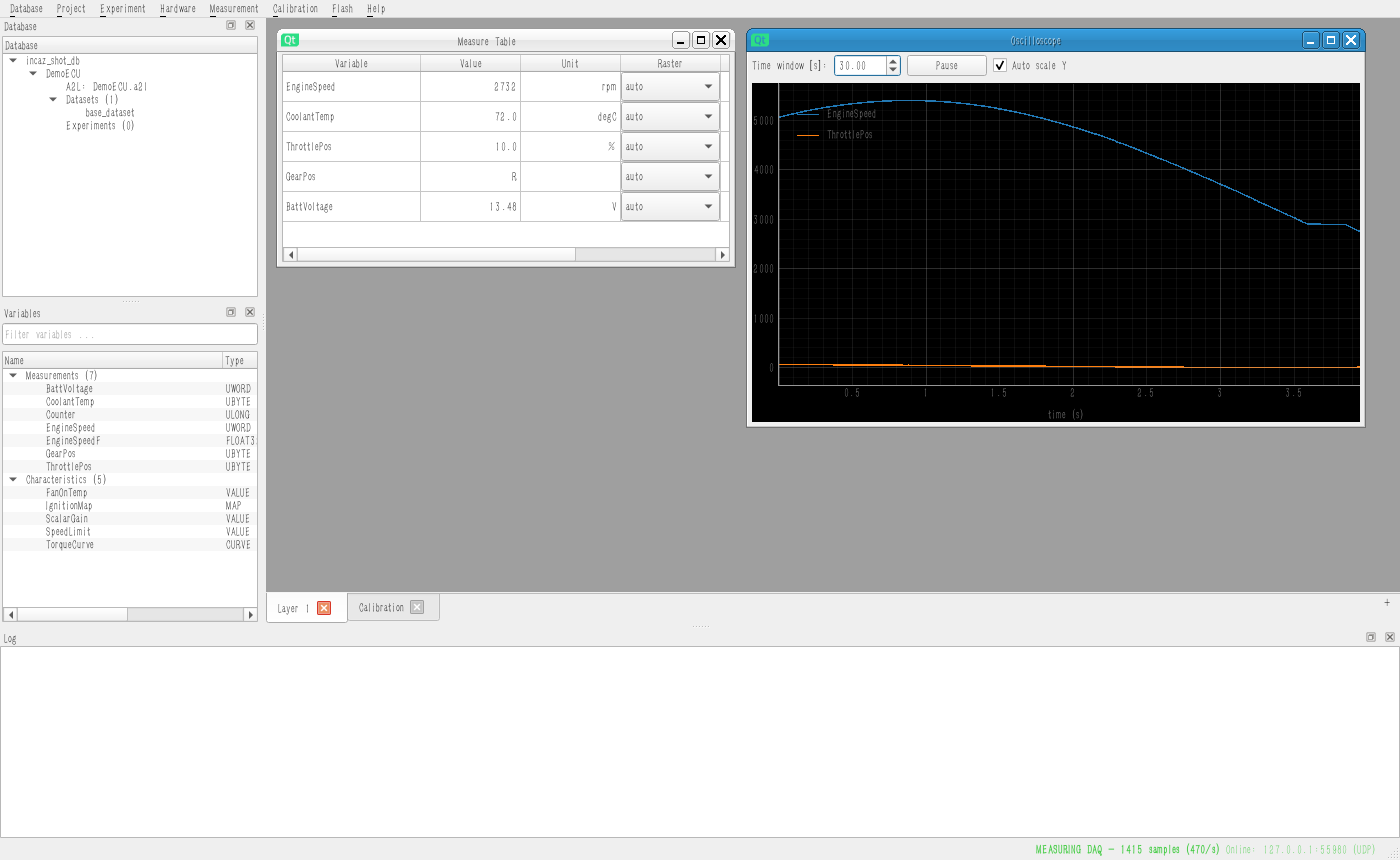Select base_dataset in the database tree

[110, 113]
